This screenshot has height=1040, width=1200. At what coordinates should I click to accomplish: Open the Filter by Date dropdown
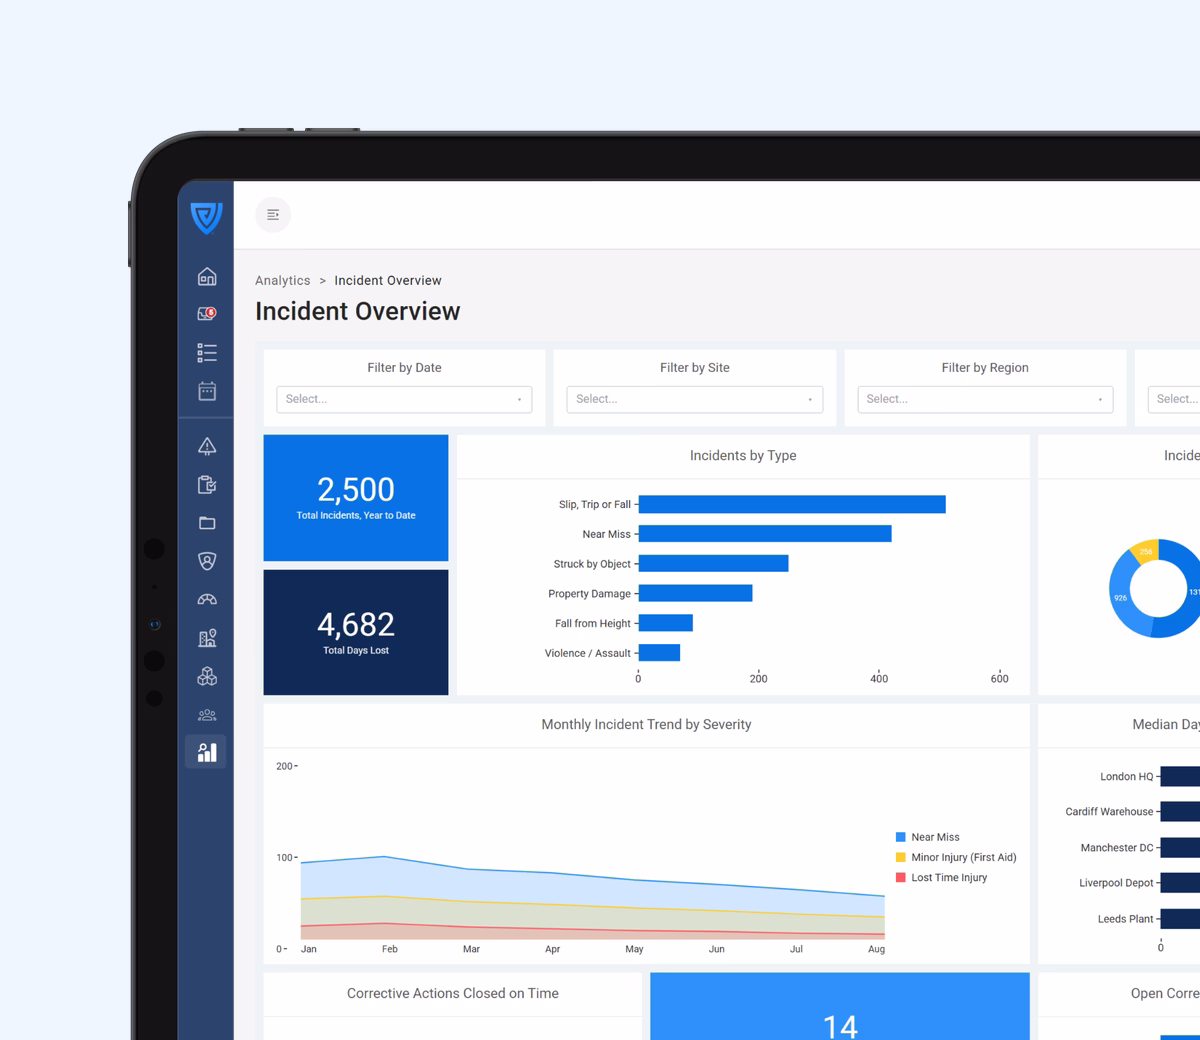coord(404,399)
